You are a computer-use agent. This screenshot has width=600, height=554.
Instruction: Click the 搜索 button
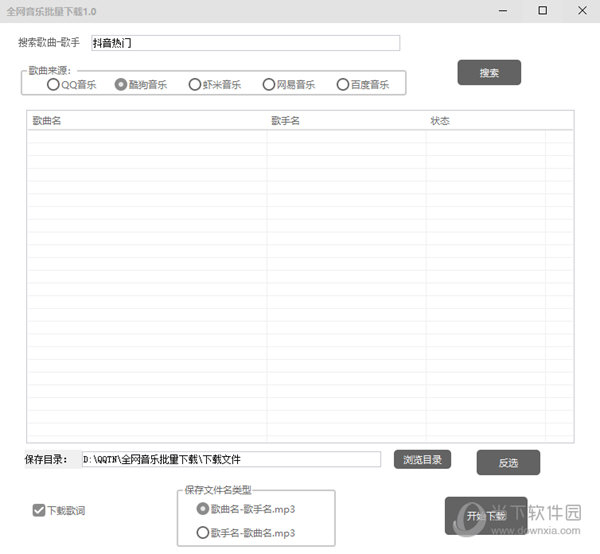click(x=489, y=72)
